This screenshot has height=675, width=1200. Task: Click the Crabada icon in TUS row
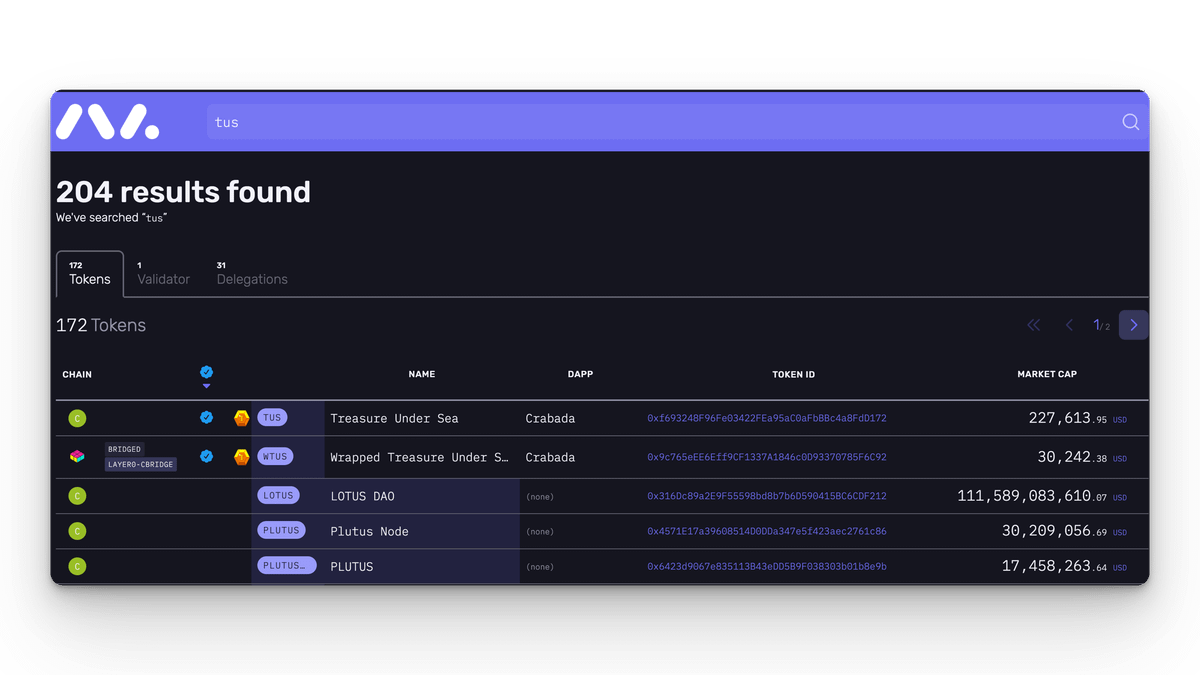241,418
